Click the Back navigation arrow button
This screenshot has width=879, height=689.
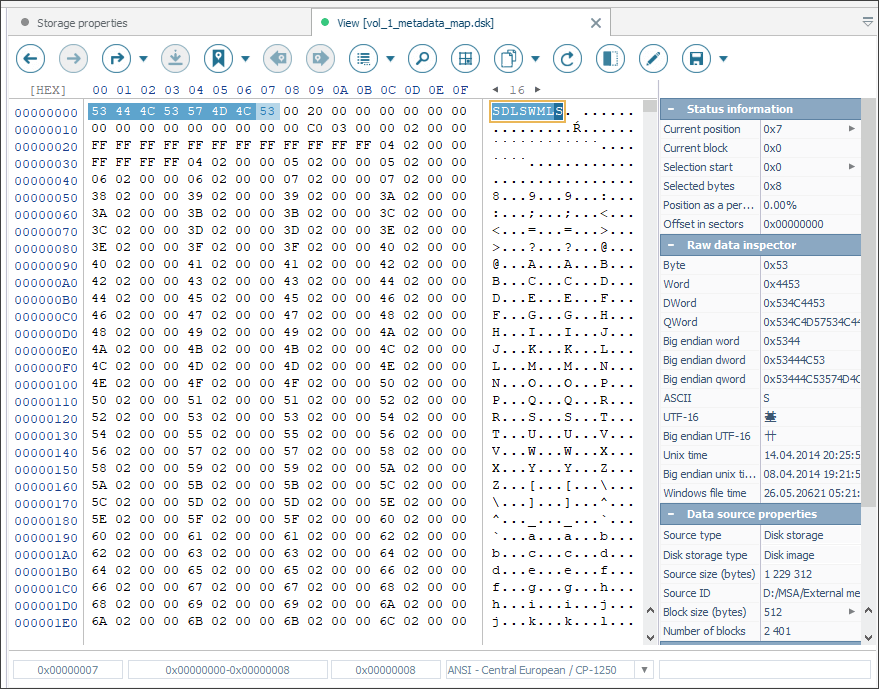pos(31,59)
